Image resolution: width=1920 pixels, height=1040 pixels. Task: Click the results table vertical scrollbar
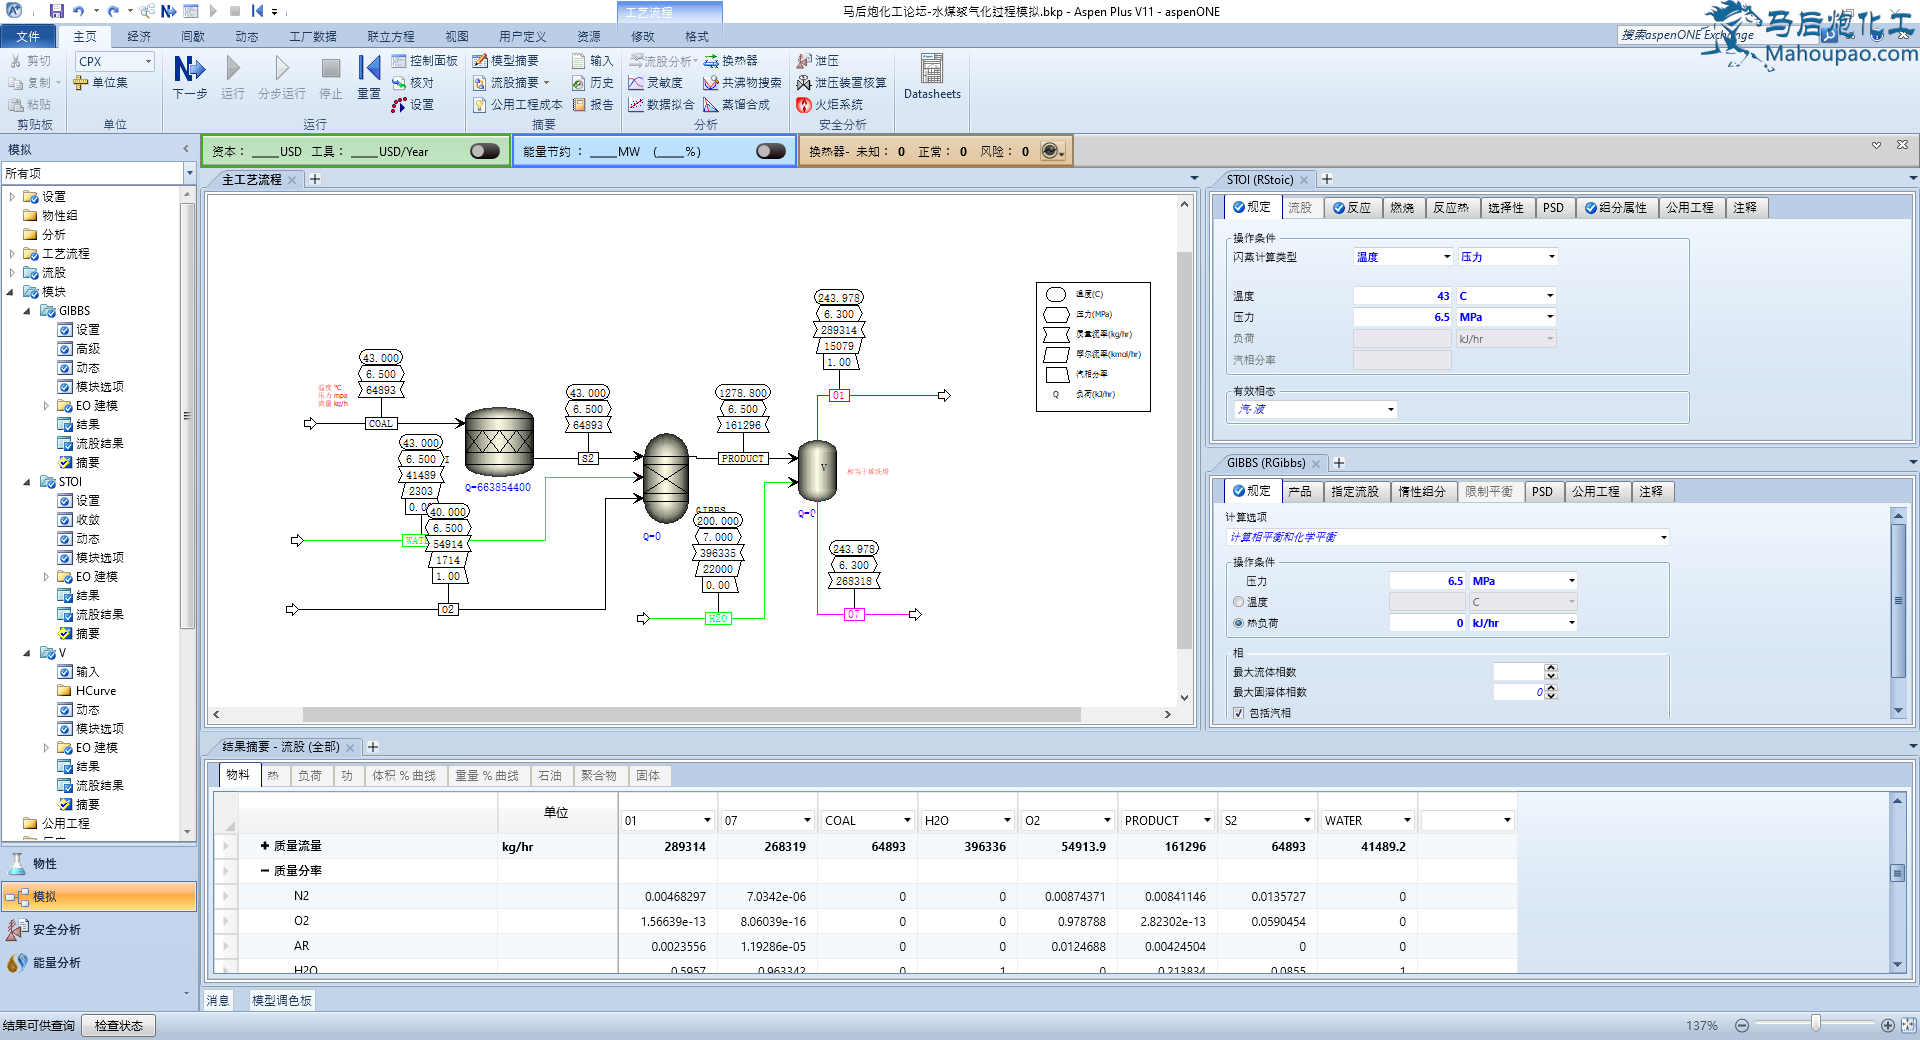pyautogui.click(x=1897, y=873)
